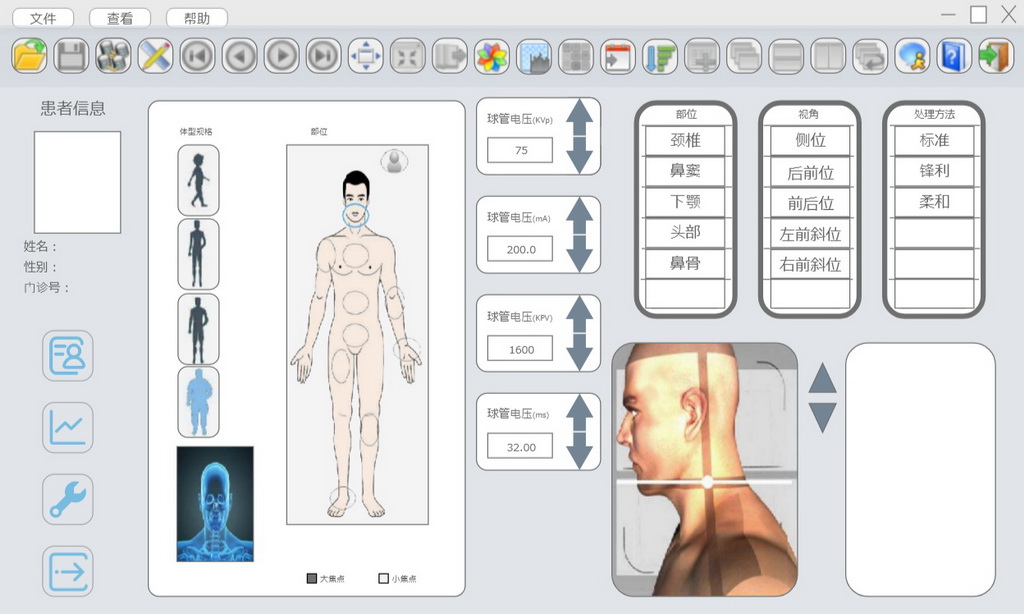Screen dimensions: 1024x614
Task: Open the wrench settings sidebar icon
Action: coord(68,500)
